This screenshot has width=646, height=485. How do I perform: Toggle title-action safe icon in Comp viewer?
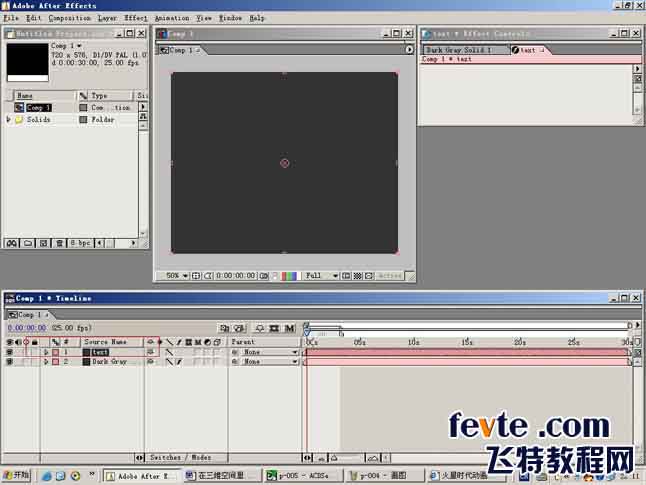click(x=196, y=276)
